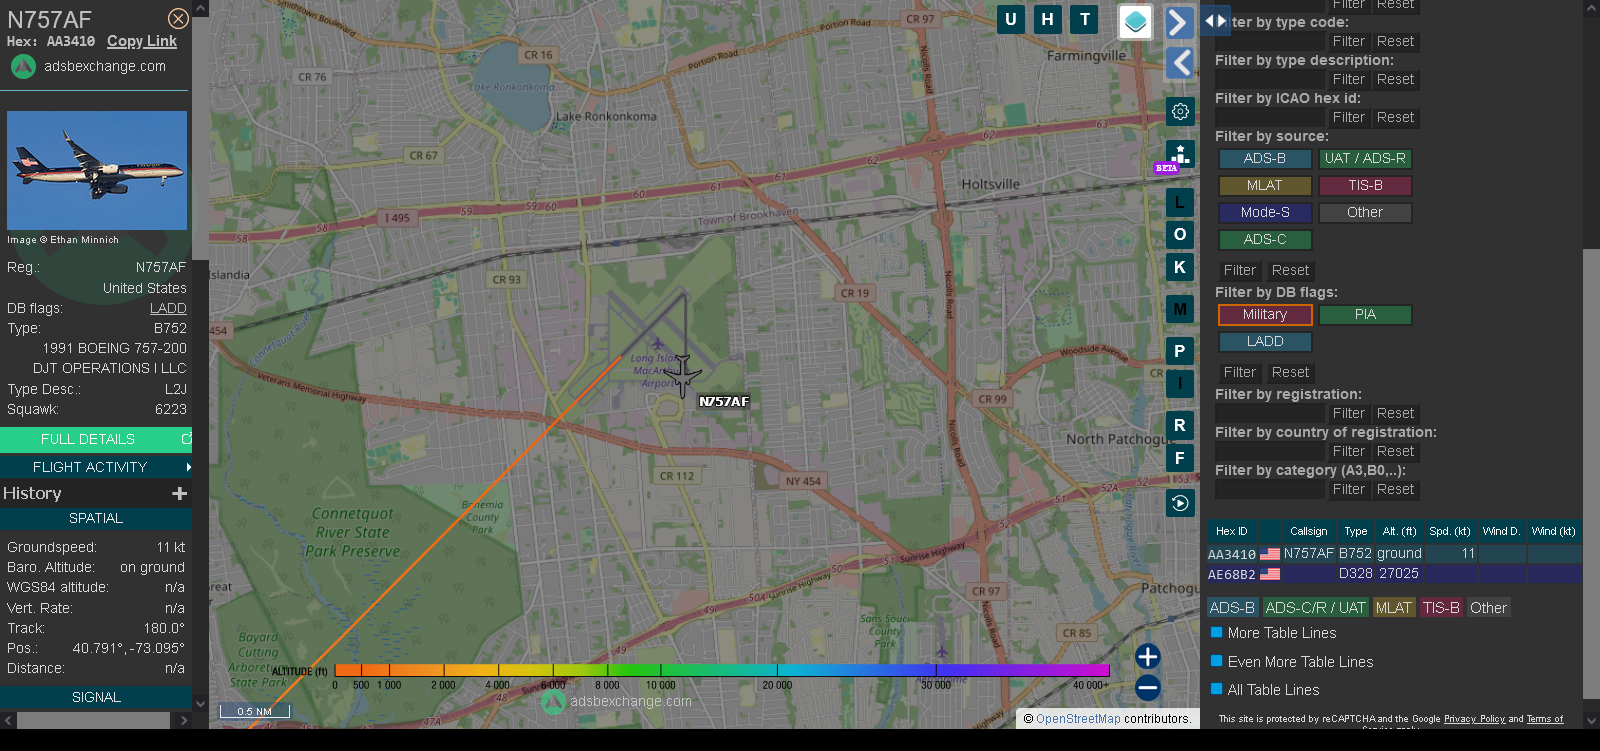
Task: Open the settings gear on the map
Action: pyautogui.click(x=1180, y=111)
